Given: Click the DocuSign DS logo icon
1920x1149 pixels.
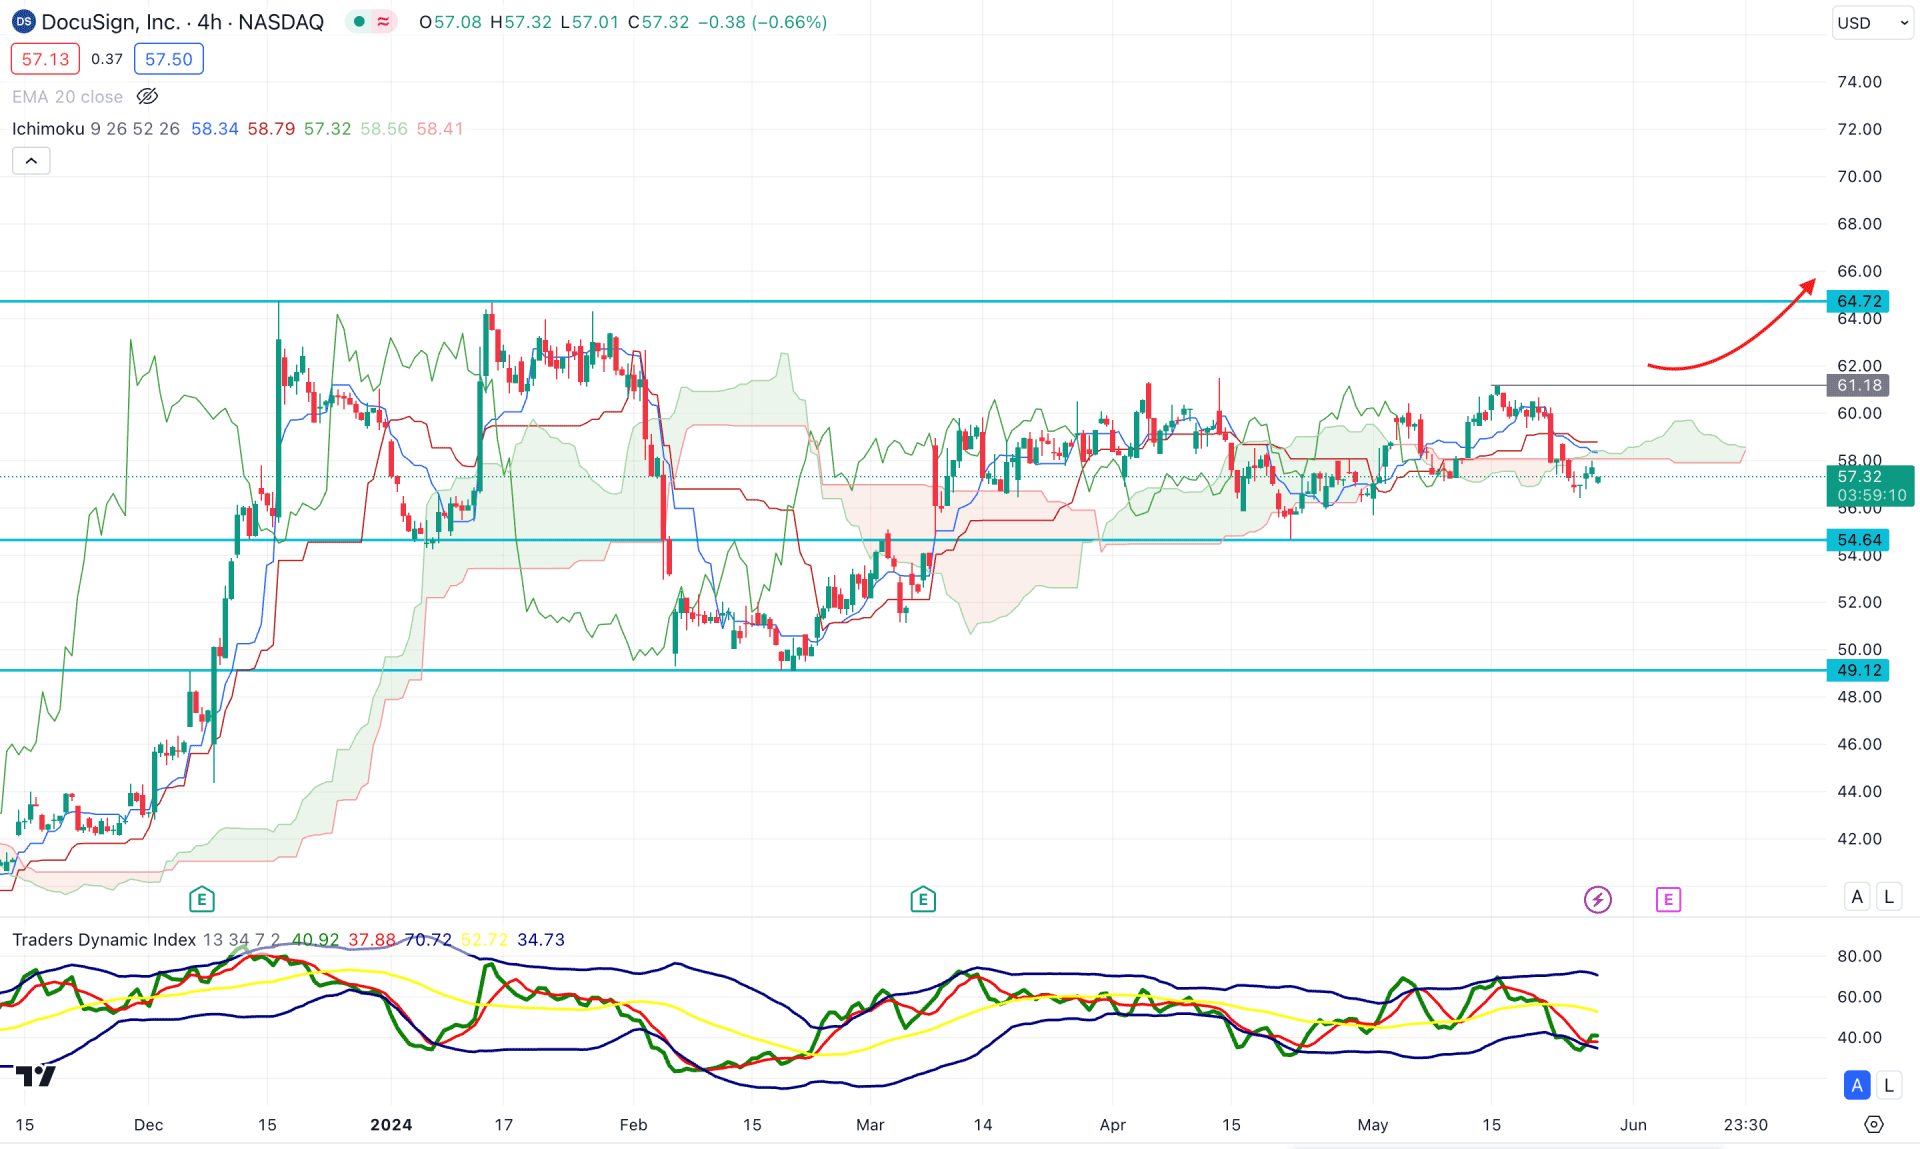Looking at the screenshot, I should pyautogui.click(x=23, y=22).
